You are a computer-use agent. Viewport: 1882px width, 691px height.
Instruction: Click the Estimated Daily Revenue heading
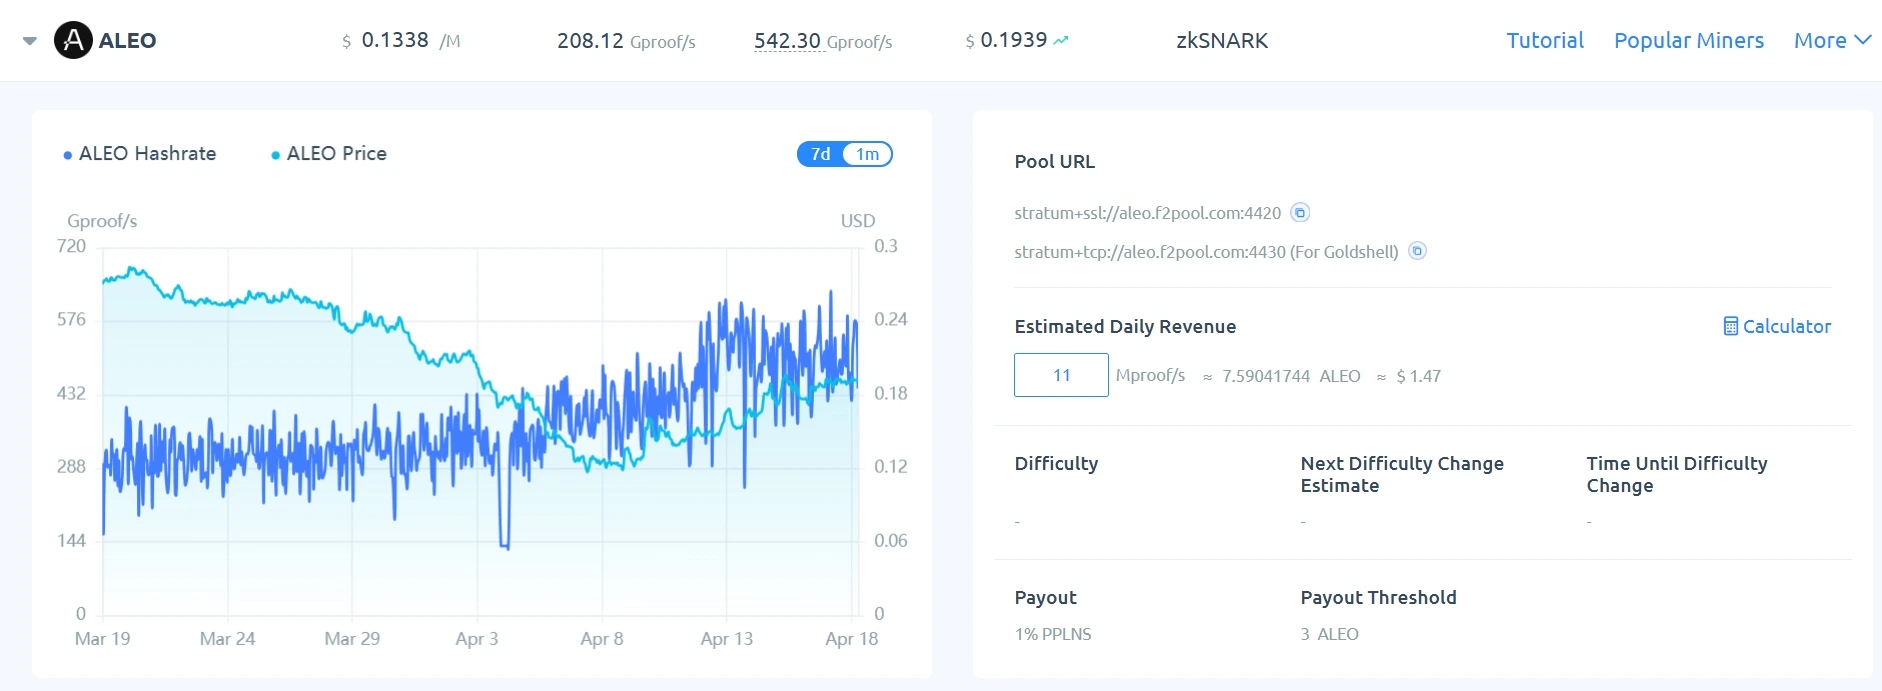[1125, 327]
